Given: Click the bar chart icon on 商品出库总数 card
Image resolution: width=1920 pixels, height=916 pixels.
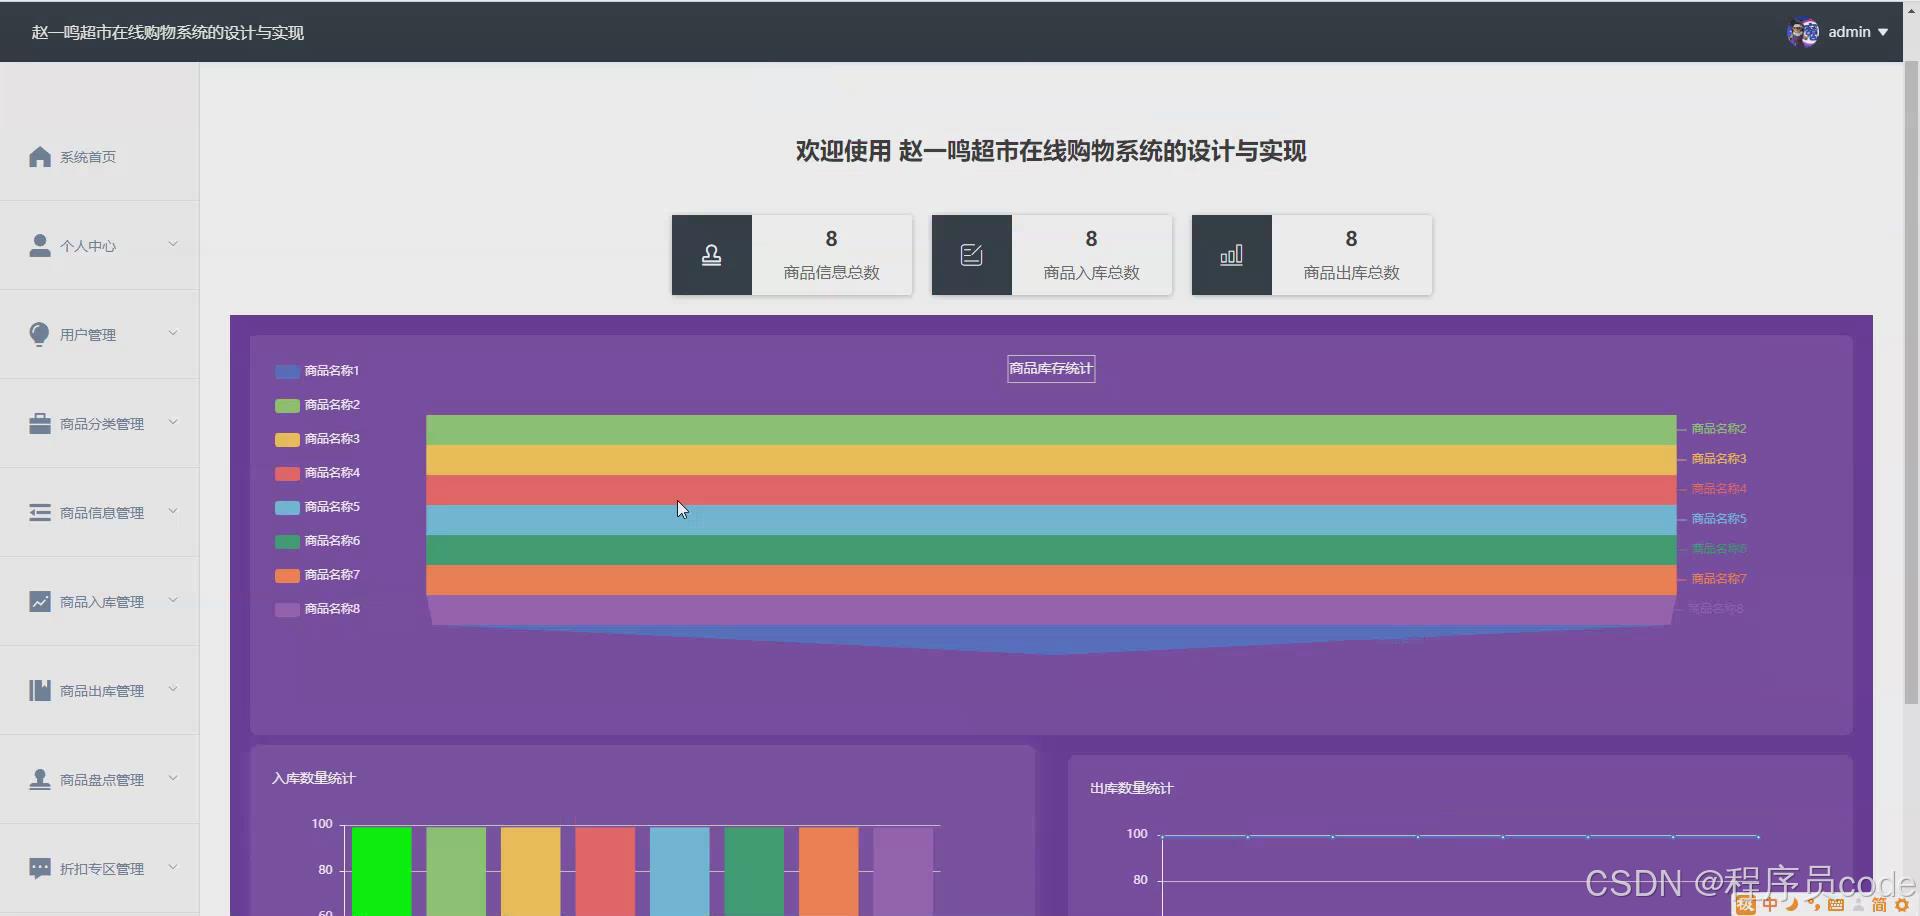Looking at the screenshot, I should 1231,255.
